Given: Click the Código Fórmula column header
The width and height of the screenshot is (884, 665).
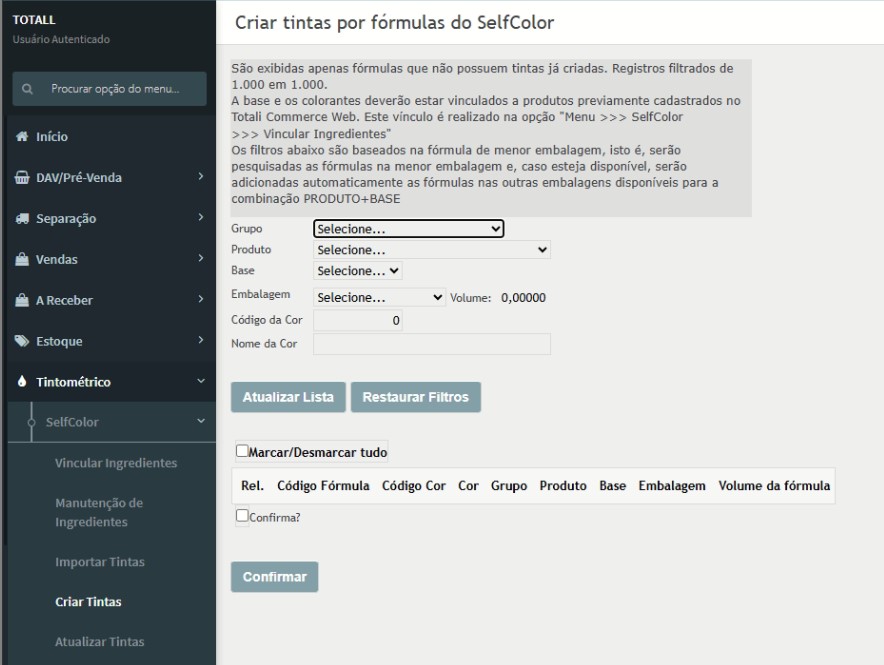Looking at the screenshot, I should coord(323,486).
